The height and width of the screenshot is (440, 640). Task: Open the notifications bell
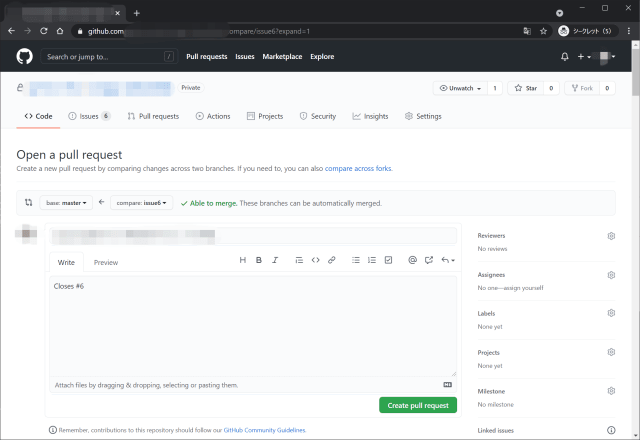(x=564, y=57)
